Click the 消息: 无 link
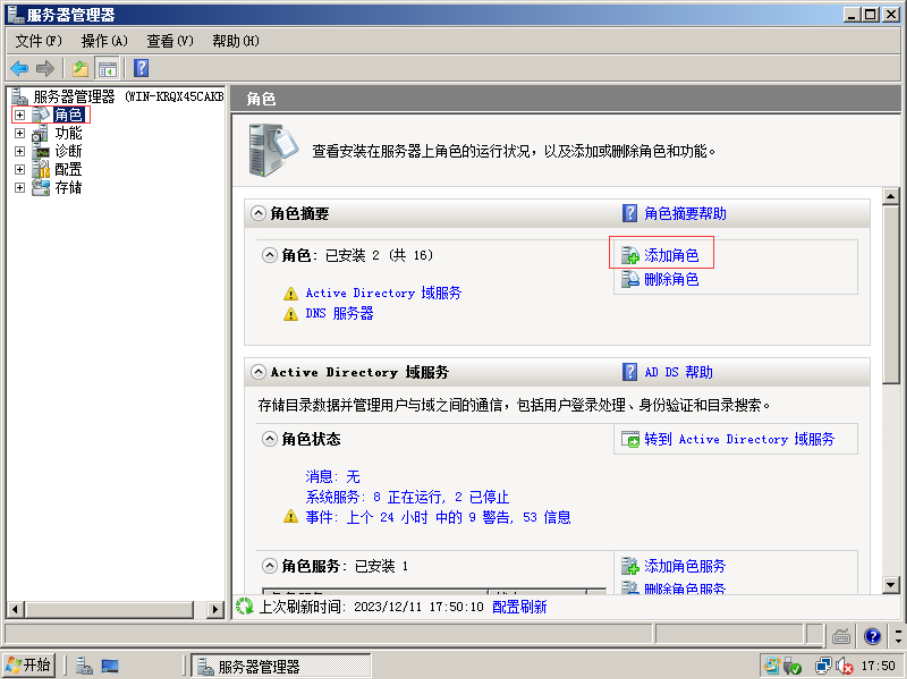Image resolution: width=907 pixels, height=679 pixels. 333,477
